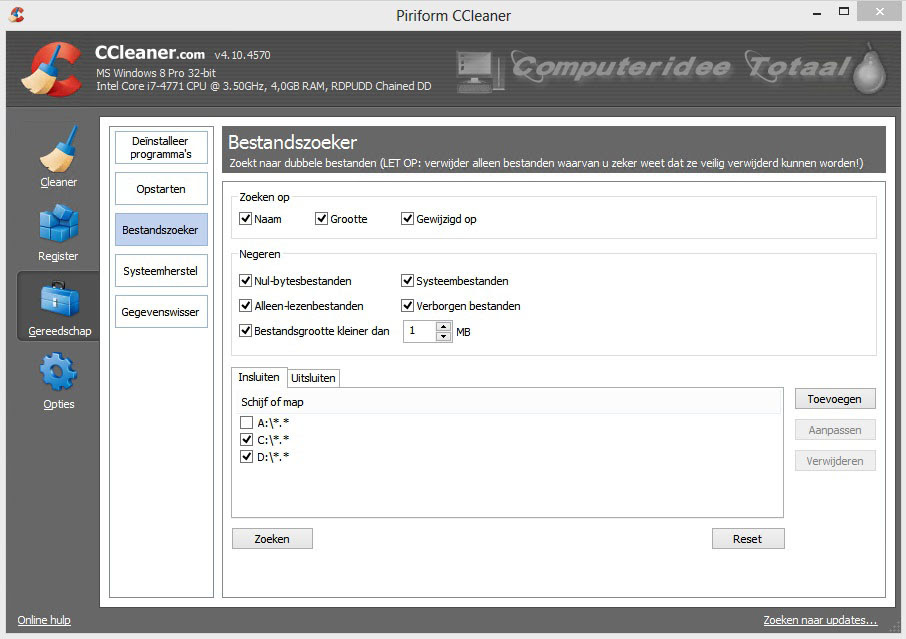The image size is (906, 639).
Task: Uncheck the C:\*.* drive checkbox
Action: point(247,440)
